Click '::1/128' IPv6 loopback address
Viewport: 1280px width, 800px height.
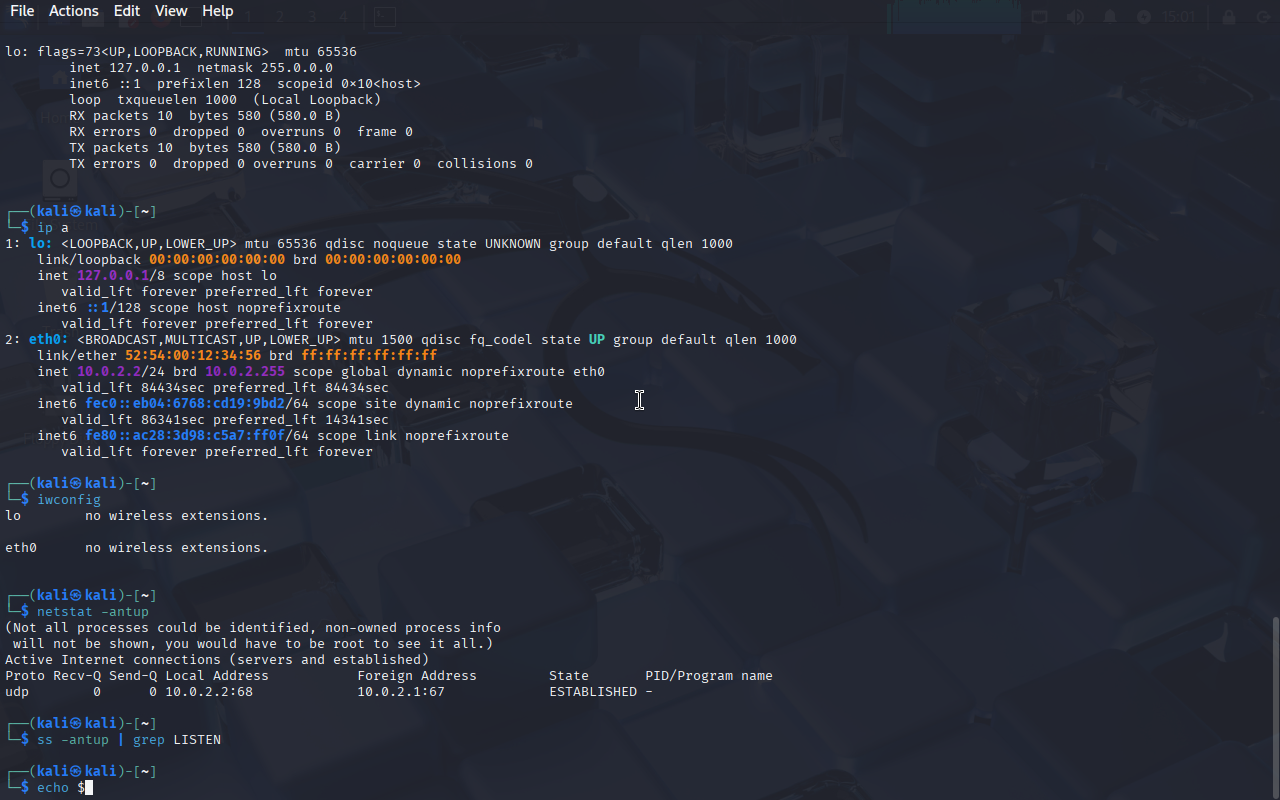coord(113,308)
